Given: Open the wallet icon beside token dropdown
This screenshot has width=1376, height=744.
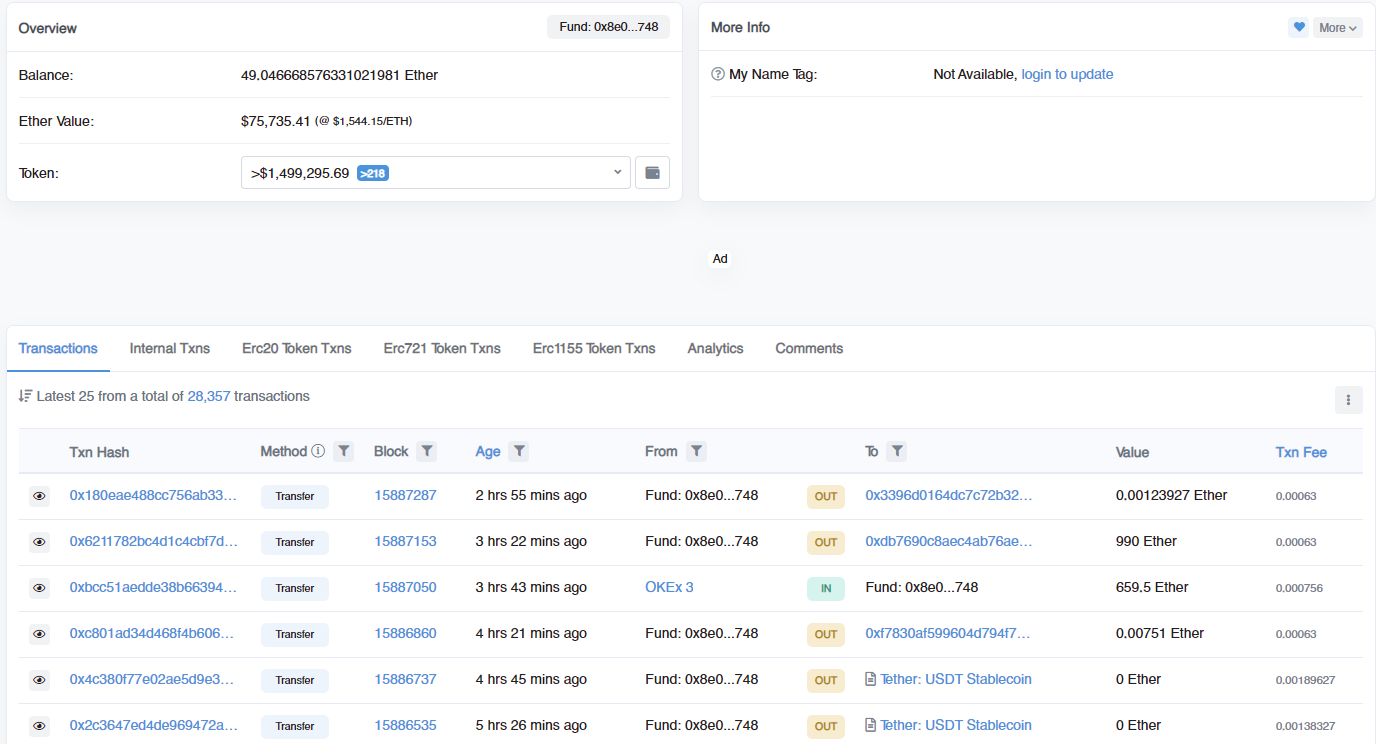Looking at the screenshot, I should [x=652, y=172].
